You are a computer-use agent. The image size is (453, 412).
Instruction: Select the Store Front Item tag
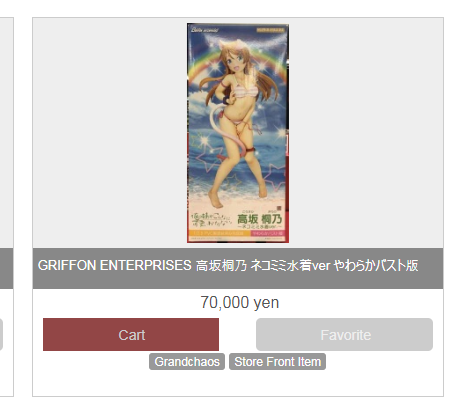(277, 362)
